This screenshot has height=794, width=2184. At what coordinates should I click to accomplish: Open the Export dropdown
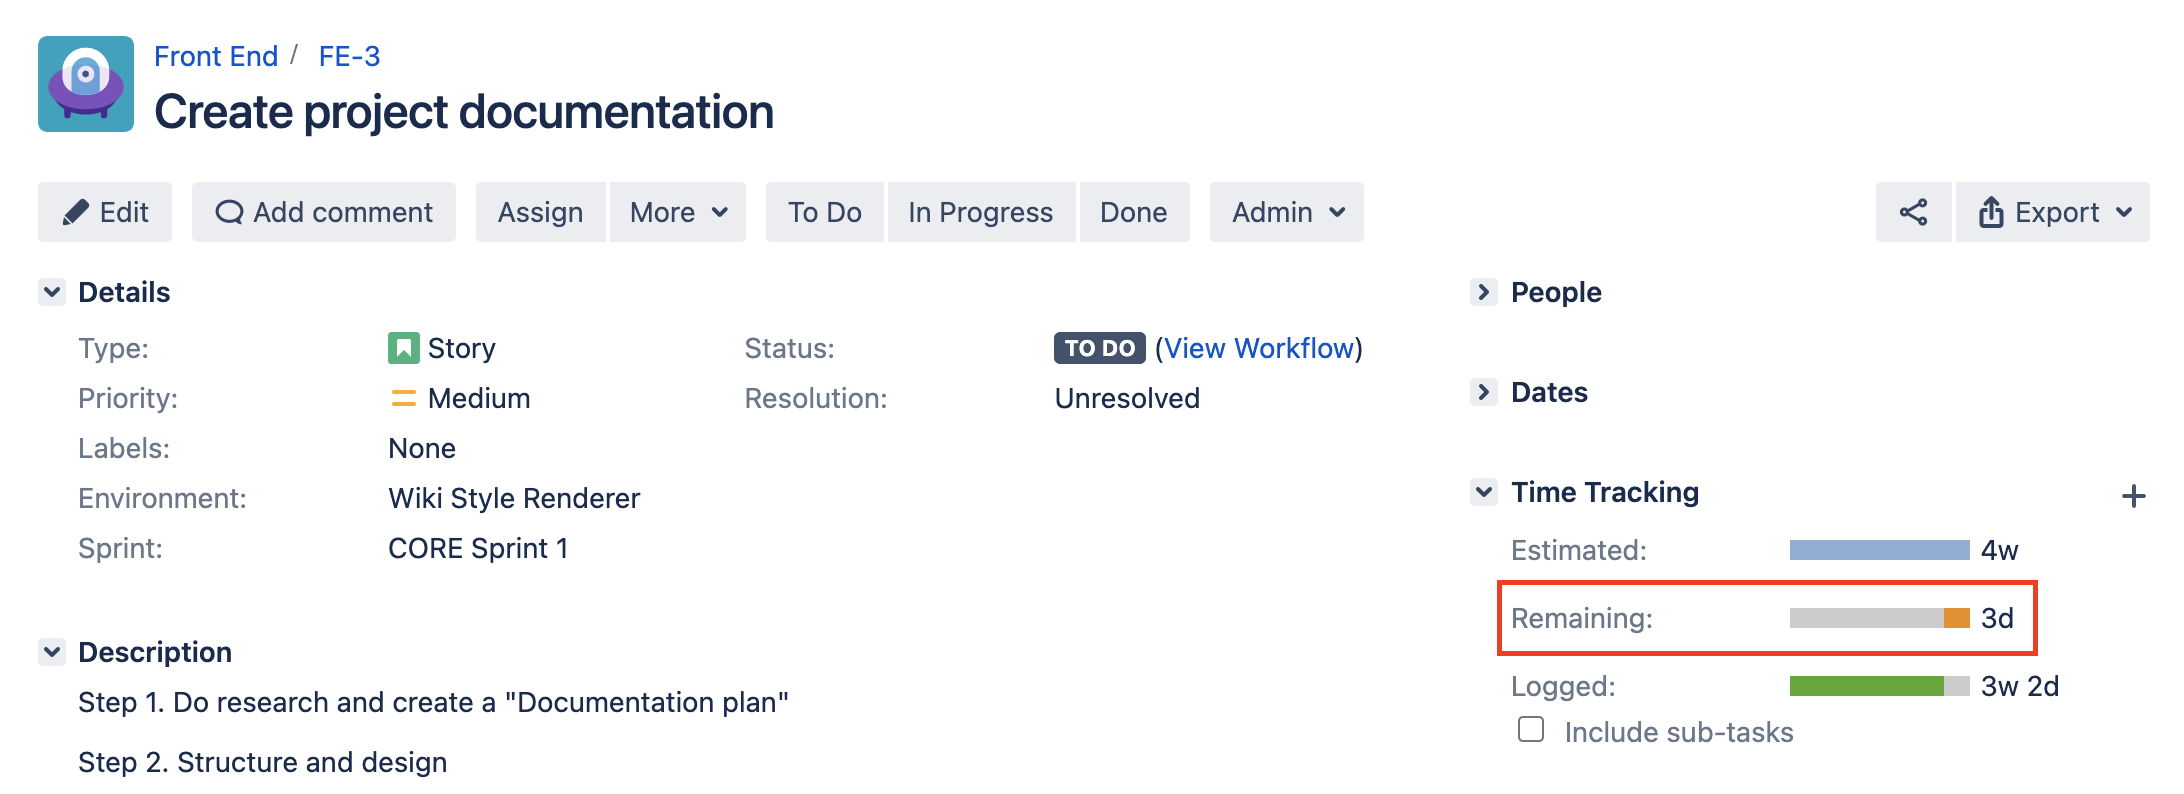(x=2053, y=212)
